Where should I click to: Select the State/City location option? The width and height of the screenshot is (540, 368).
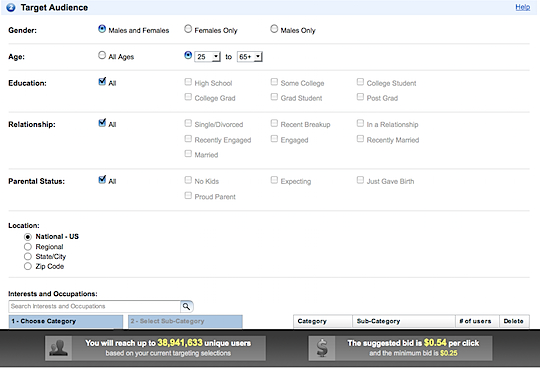click(x=28, y=256)
